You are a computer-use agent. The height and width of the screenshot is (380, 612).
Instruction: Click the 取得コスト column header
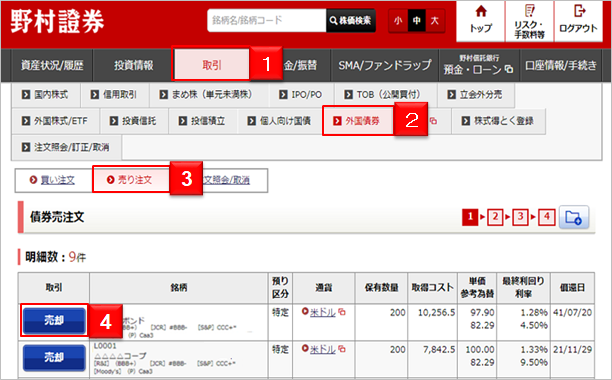click(432, 288)
